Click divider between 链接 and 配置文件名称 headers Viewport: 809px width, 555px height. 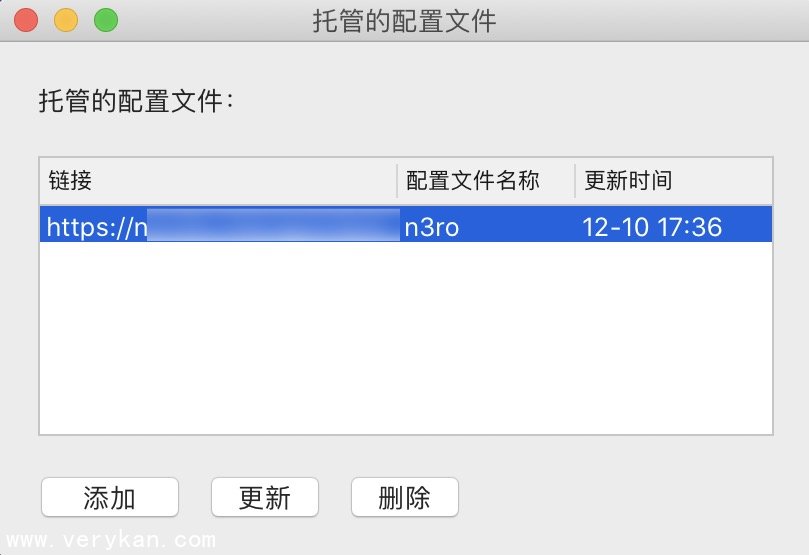tap(397, 181)
